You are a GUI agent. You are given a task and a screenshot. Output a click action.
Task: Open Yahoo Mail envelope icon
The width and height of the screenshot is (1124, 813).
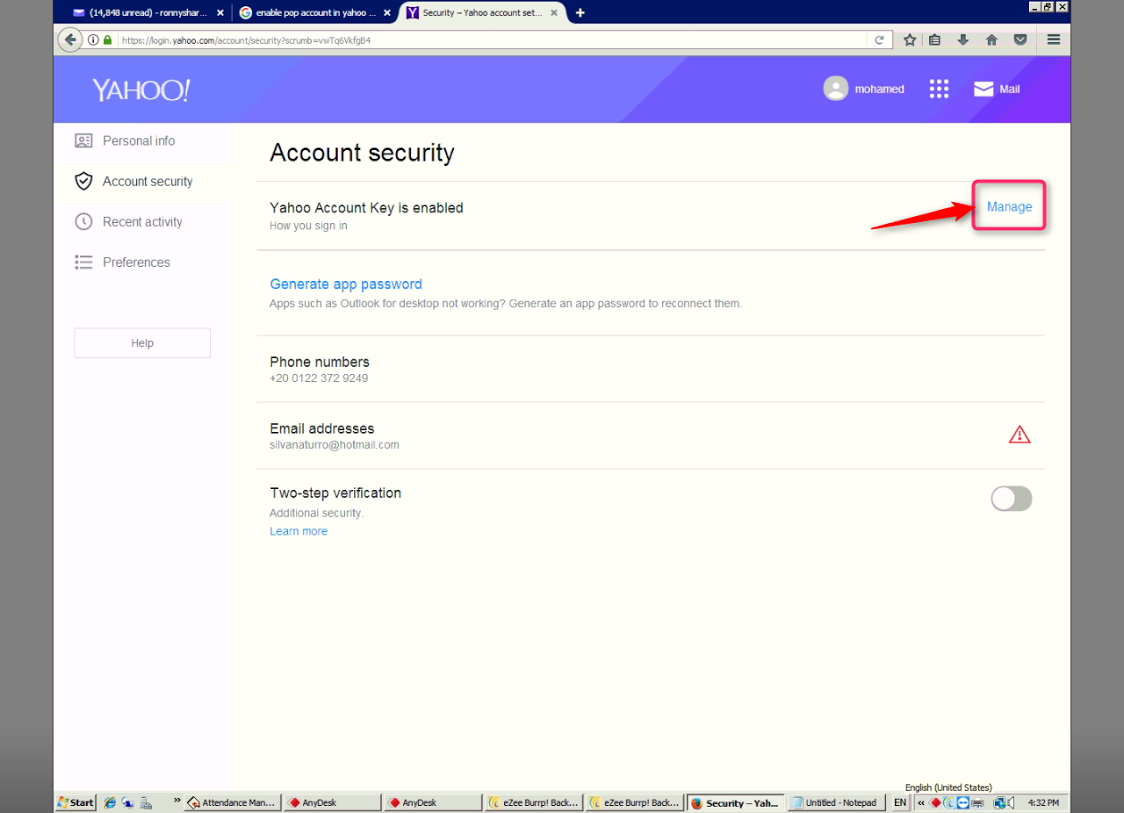pos(984,89)
